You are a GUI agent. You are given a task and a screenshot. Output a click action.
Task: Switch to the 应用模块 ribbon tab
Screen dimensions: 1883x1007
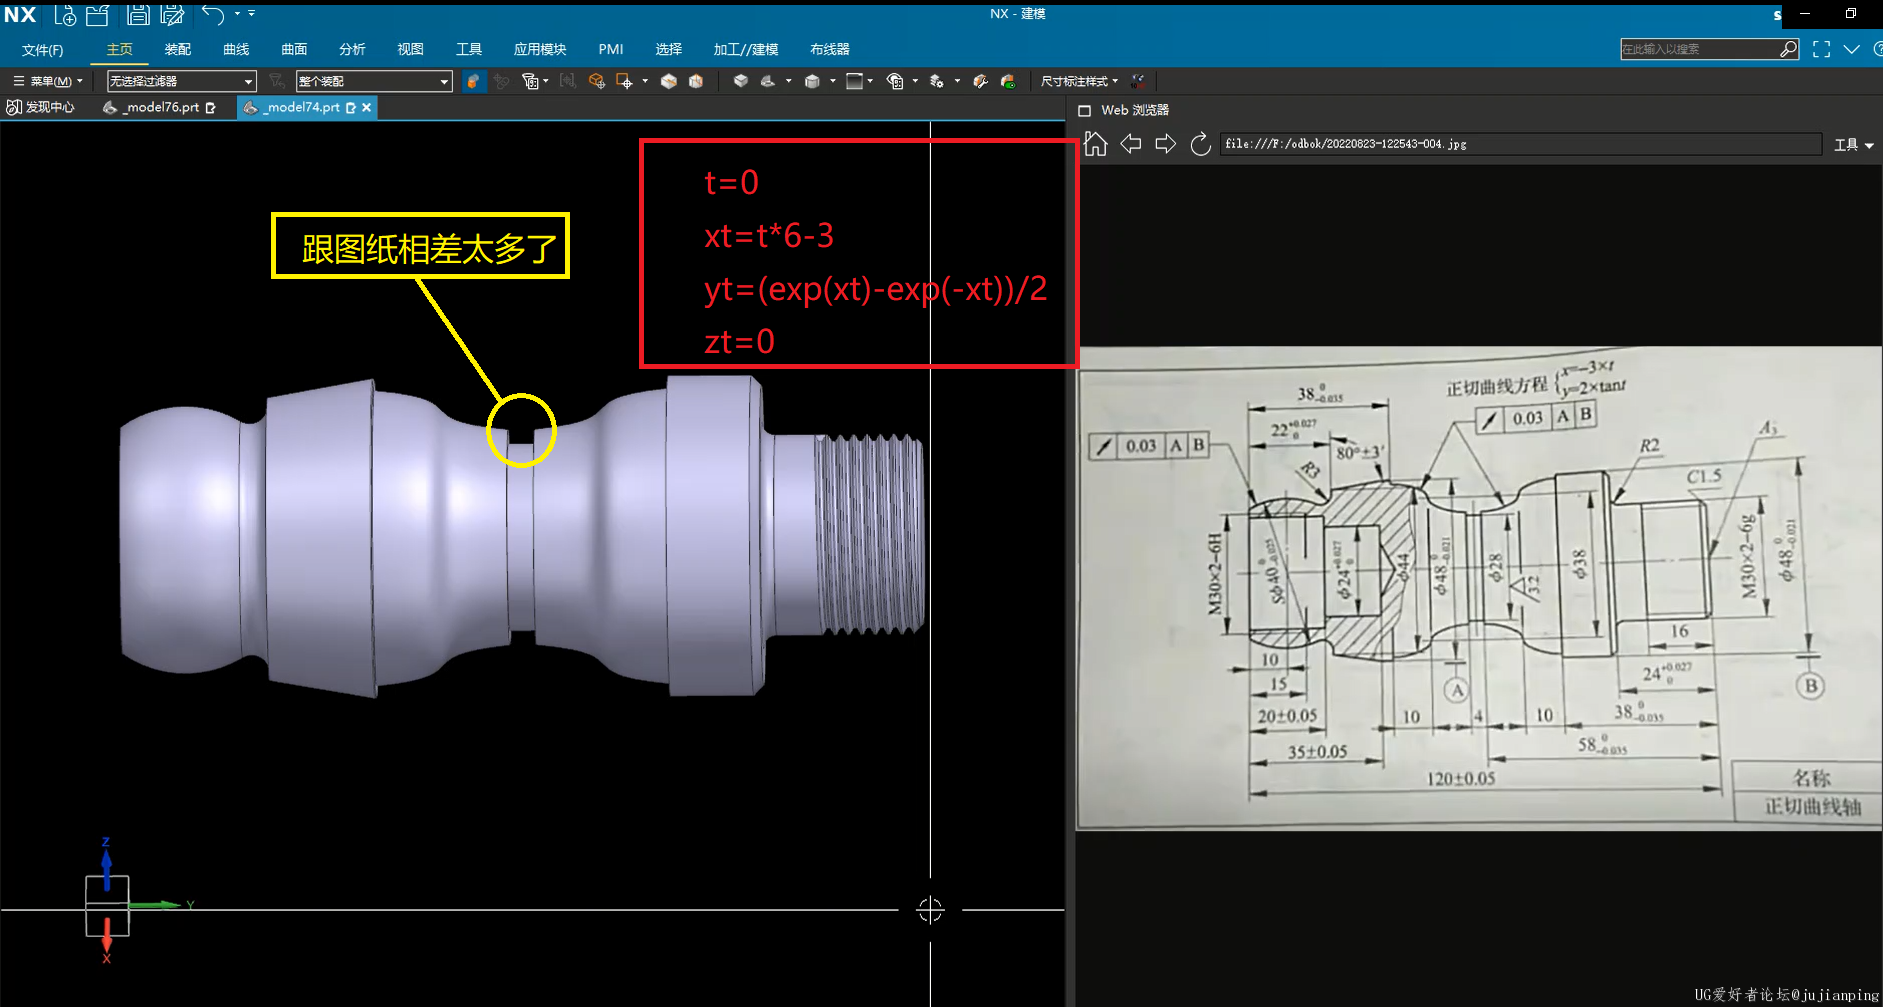pyautogui.click(x=540, y=49)
